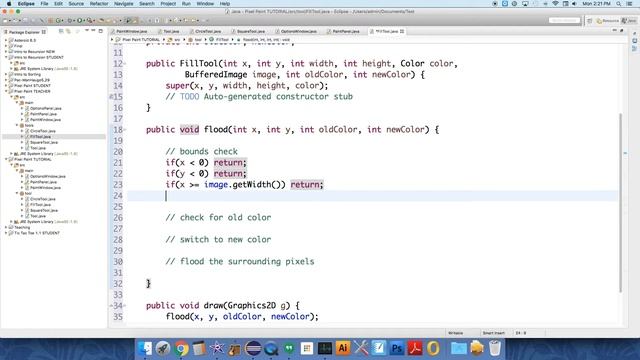Image resolution: width=640 pixels, height=360 pixels.
Task: Open Adobe Photoshop (Ps) from Dock
Action: click(x=397, y=348)
